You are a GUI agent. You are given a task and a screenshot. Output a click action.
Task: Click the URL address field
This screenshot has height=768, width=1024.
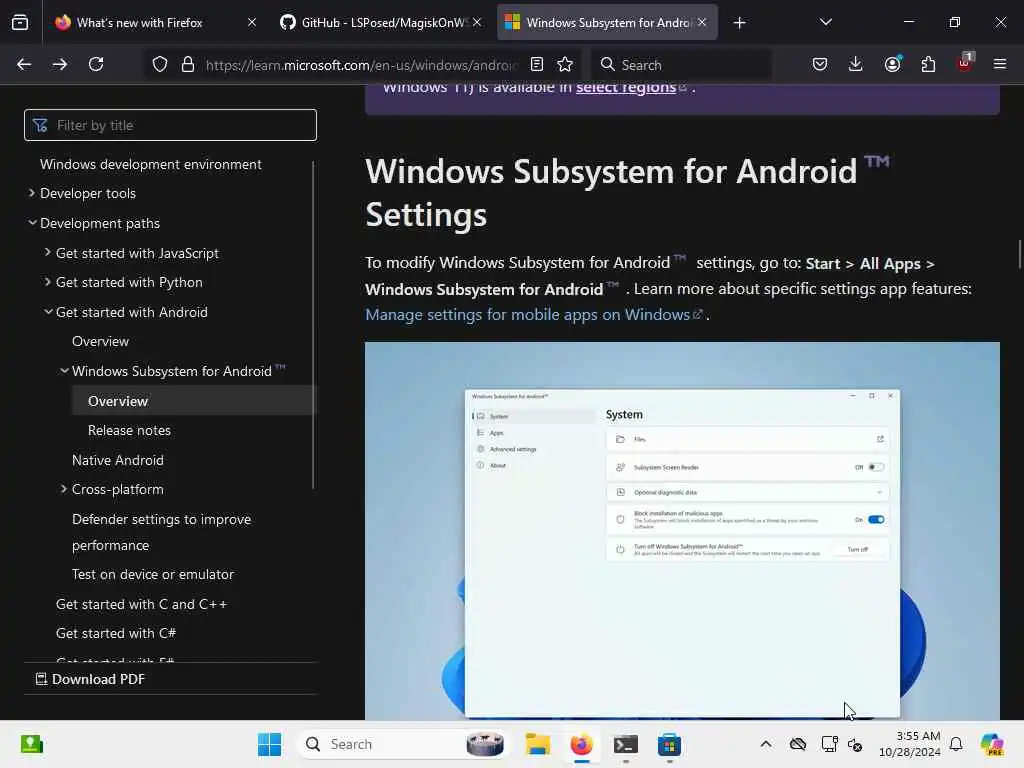click(361, 65)
